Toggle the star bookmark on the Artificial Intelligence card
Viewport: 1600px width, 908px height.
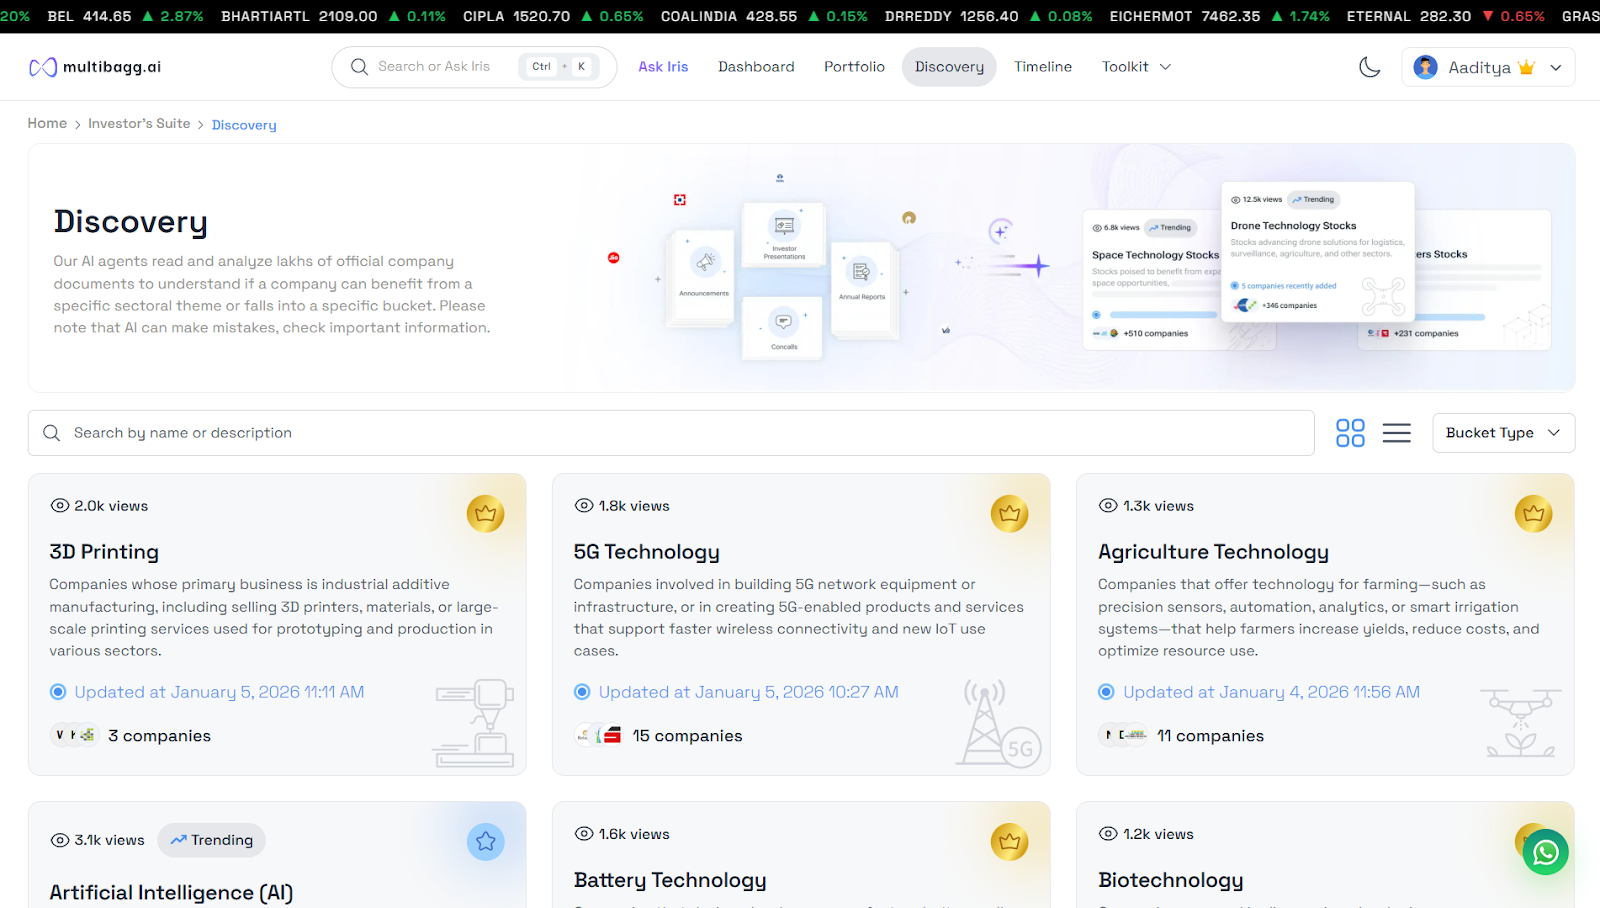[x=486, y=841]
